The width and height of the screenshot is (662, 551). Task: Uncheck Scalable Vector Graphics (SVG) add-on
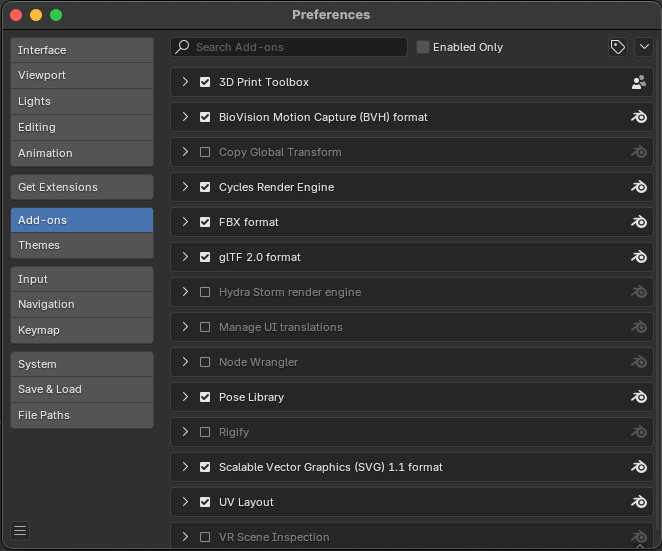tap(205, 467)
